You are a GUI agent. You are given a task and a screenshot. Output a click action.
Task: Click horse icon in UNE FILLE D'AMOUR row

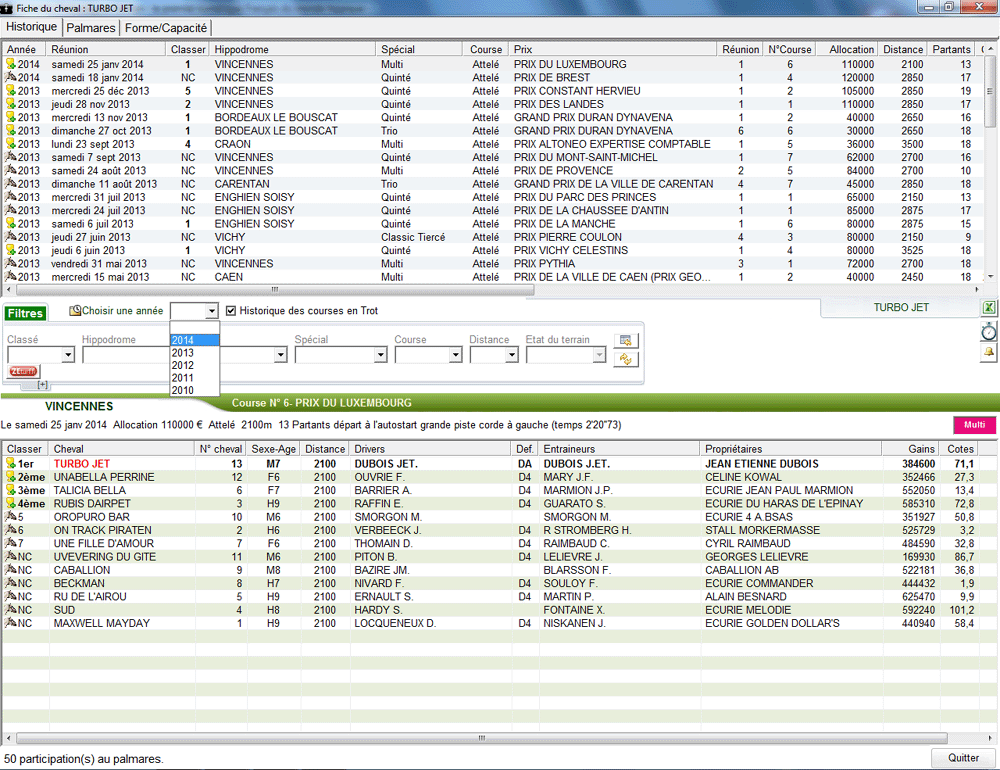(10, 543)
